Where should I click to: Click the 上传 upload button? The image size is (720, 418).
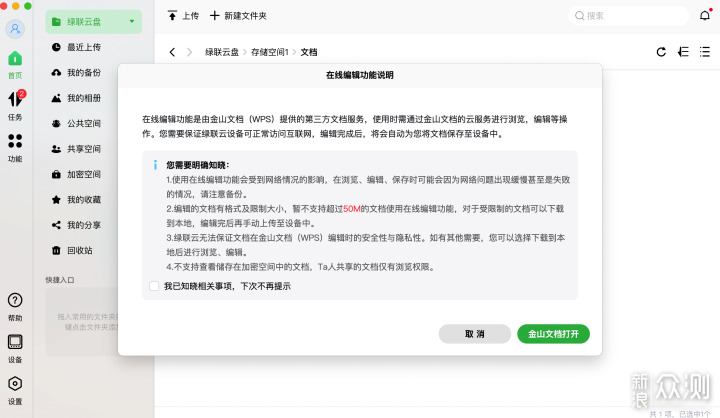pyautogui.click(x=183, y=16)
